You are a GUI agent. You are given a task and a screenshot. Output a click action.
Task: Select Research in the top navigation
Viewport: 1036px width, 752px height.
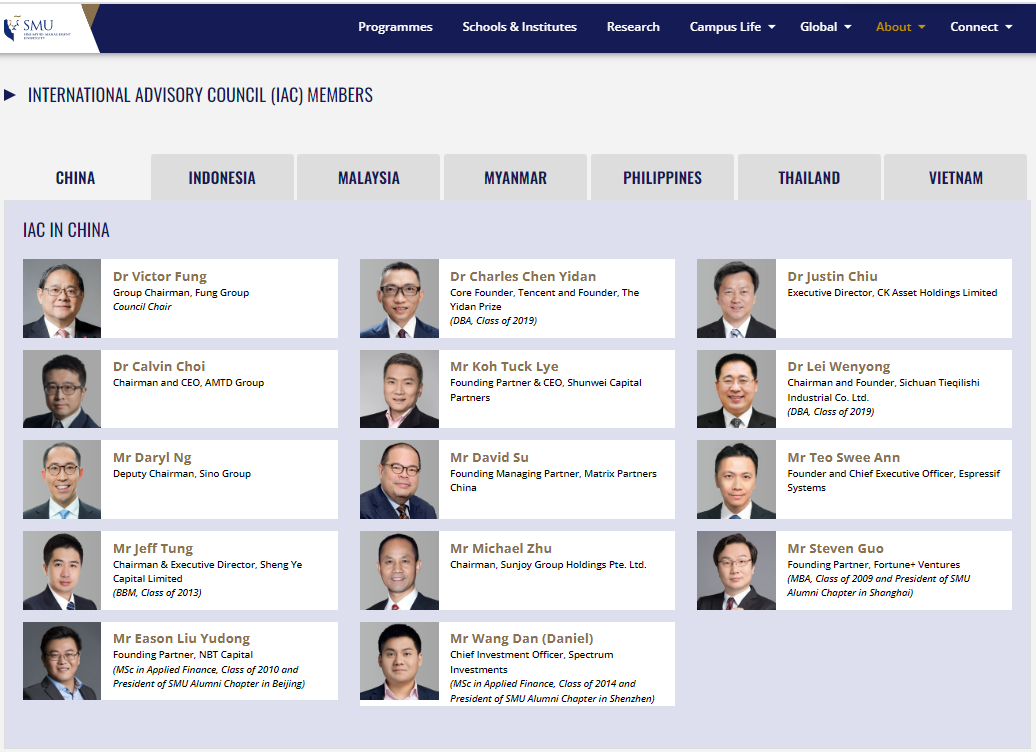click(x=633, y=27)
